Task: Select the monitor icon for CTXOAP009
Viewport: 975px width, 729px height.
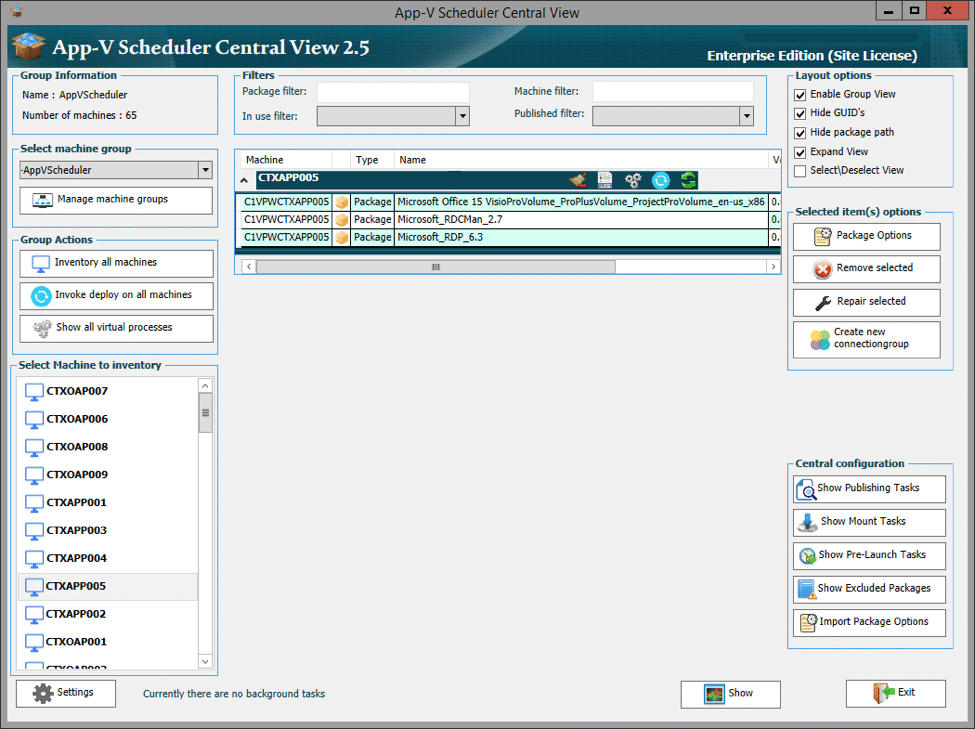Action: (34, 475)
